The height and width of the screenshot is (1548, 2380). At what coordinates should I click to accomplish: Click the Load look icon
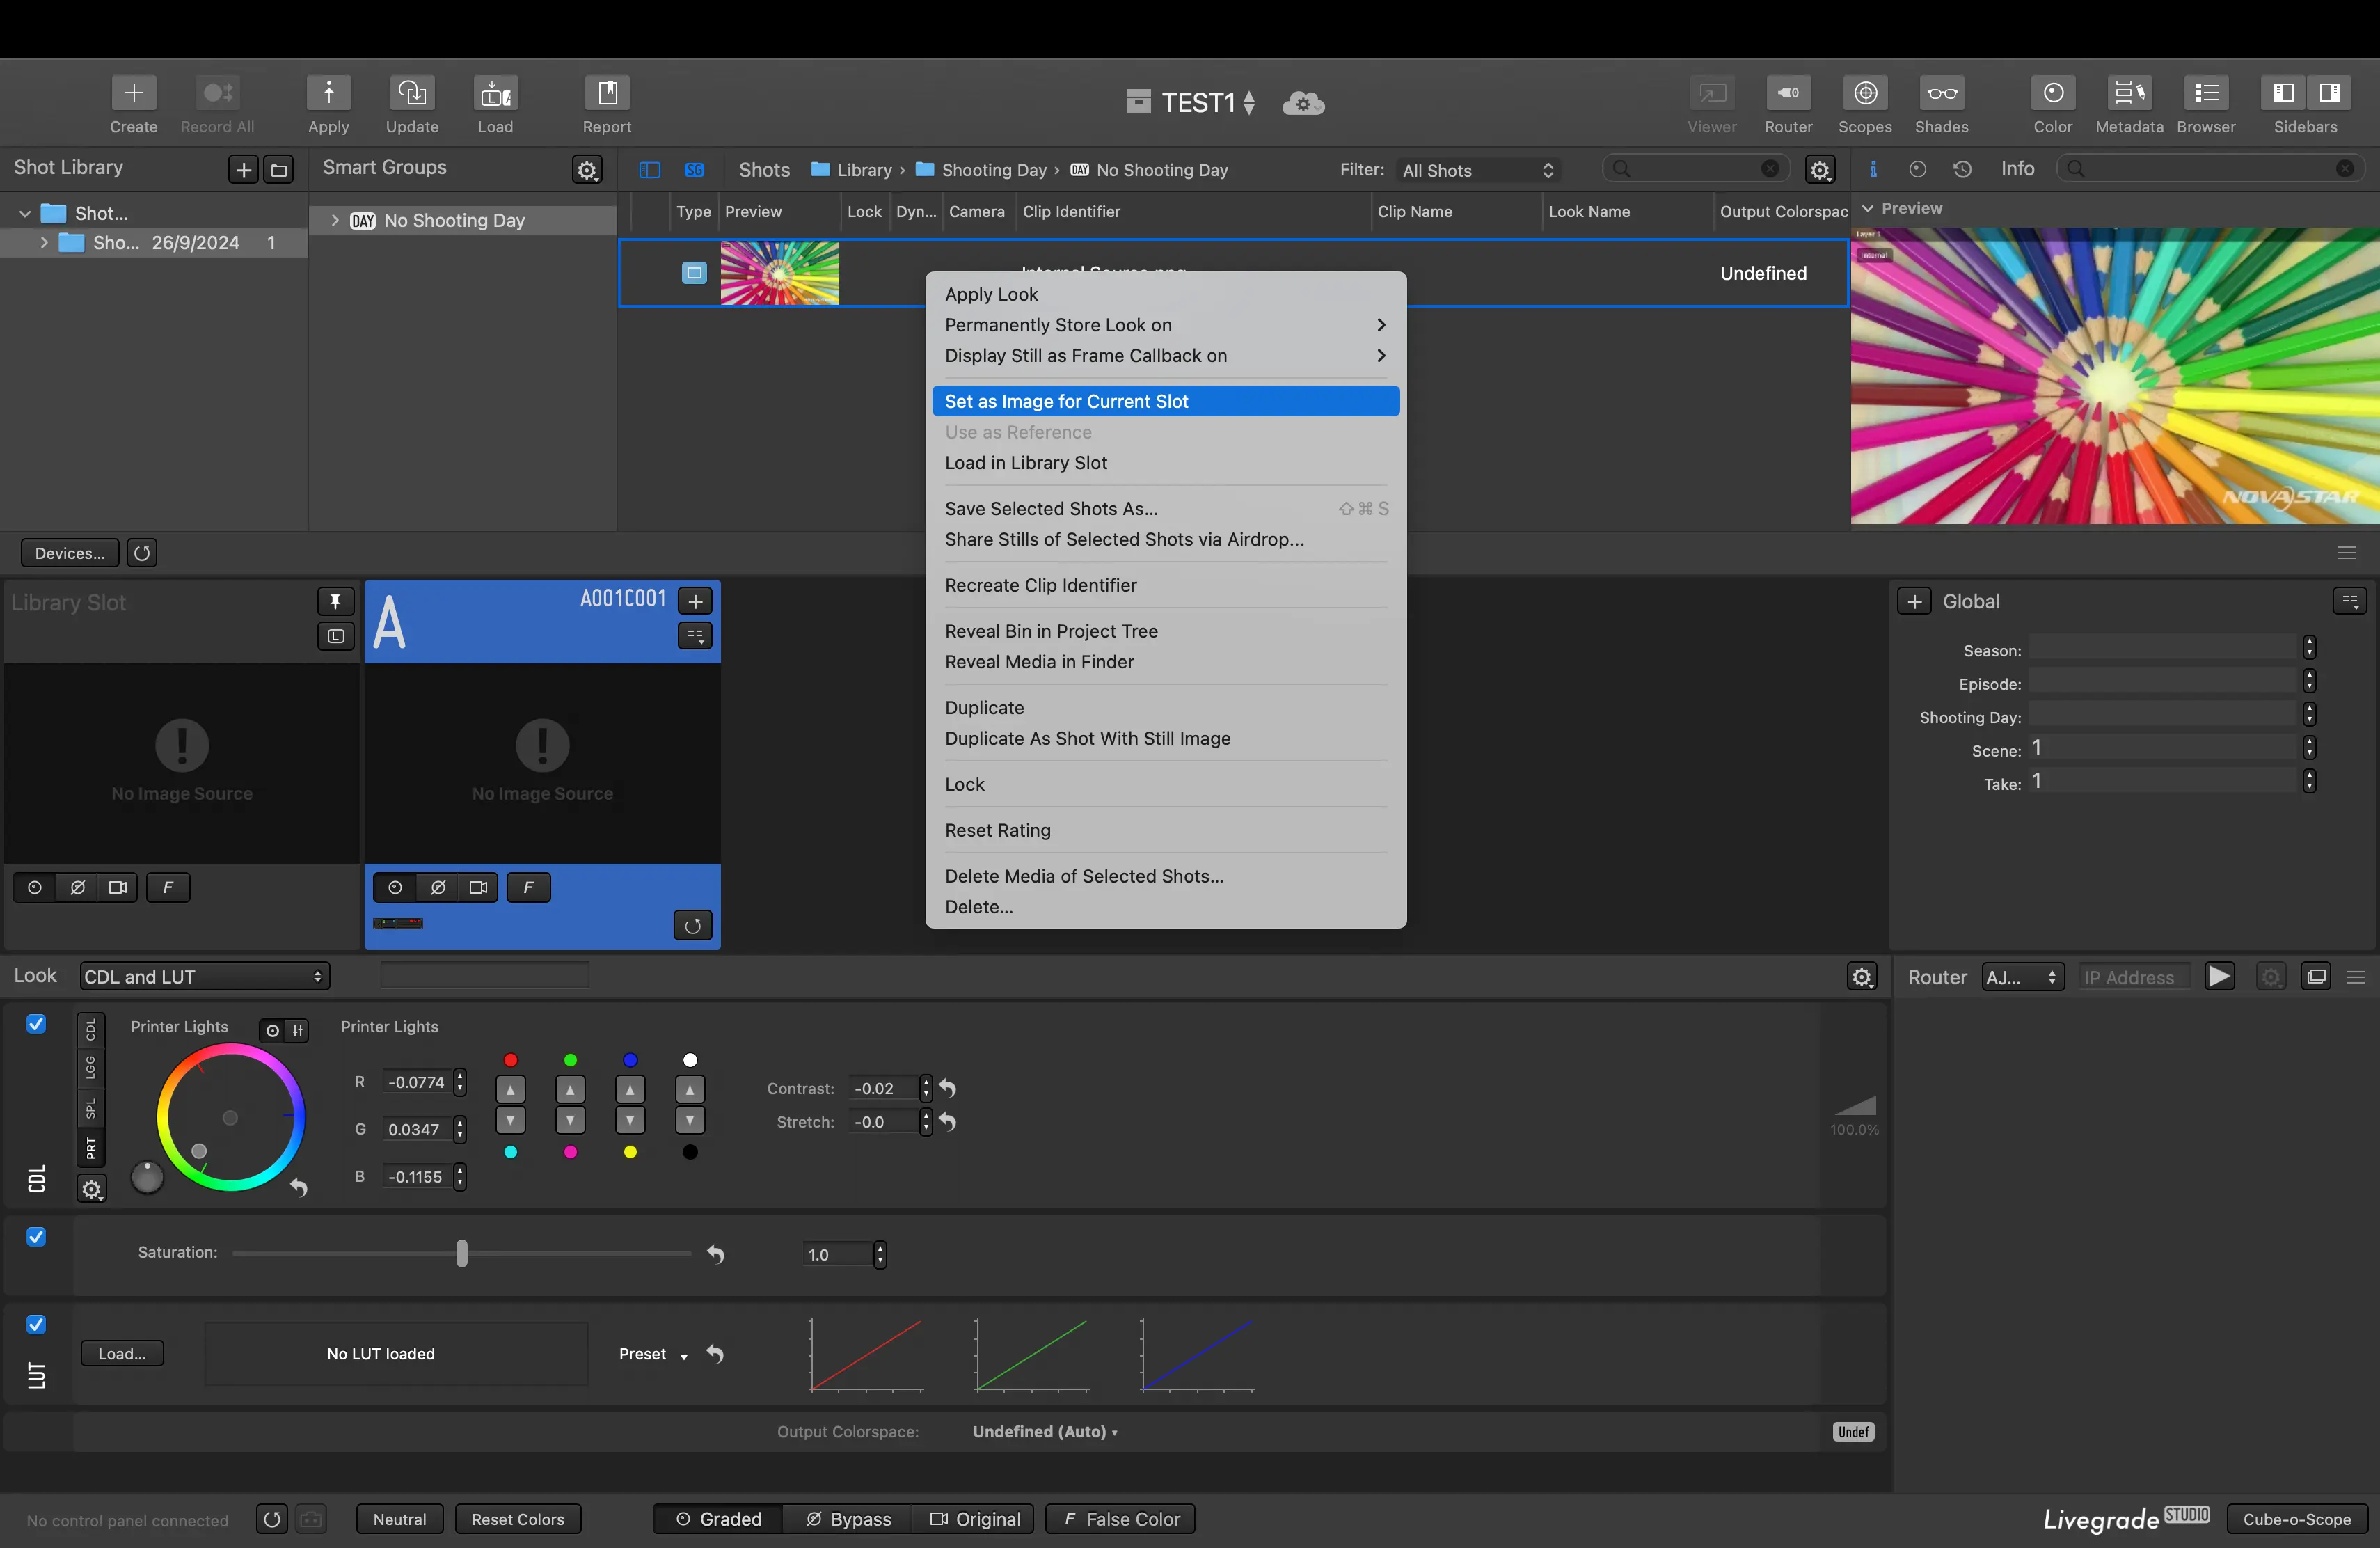(495, 94)
